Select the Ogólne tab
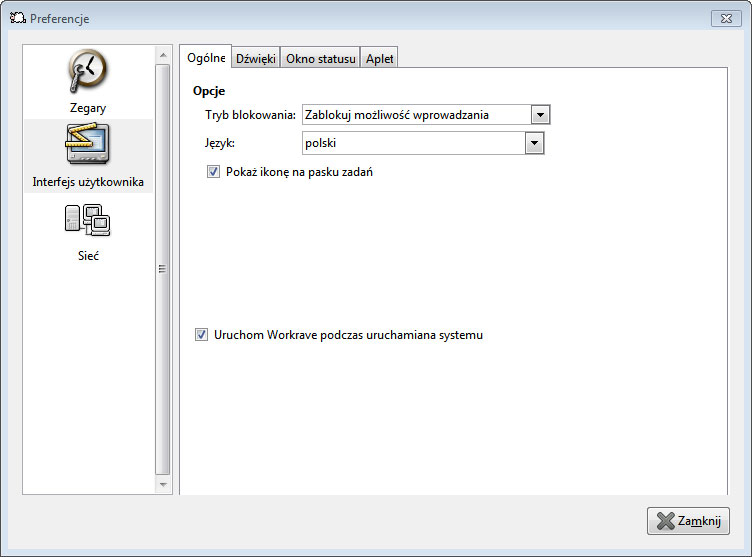The image size is (752, 557). pos(206,58)
